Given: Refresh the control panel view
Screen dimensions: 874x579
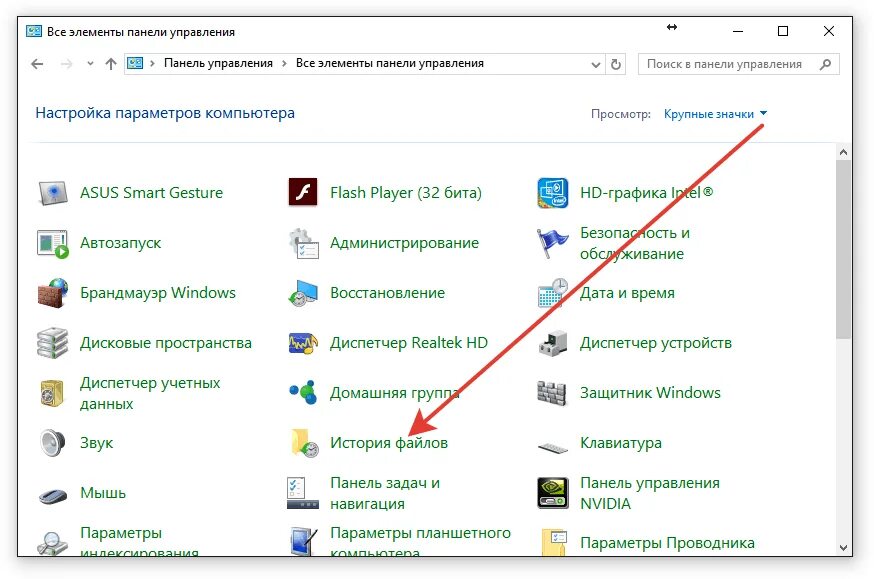Looking at the screenshot, I should [x=616, y=65].
